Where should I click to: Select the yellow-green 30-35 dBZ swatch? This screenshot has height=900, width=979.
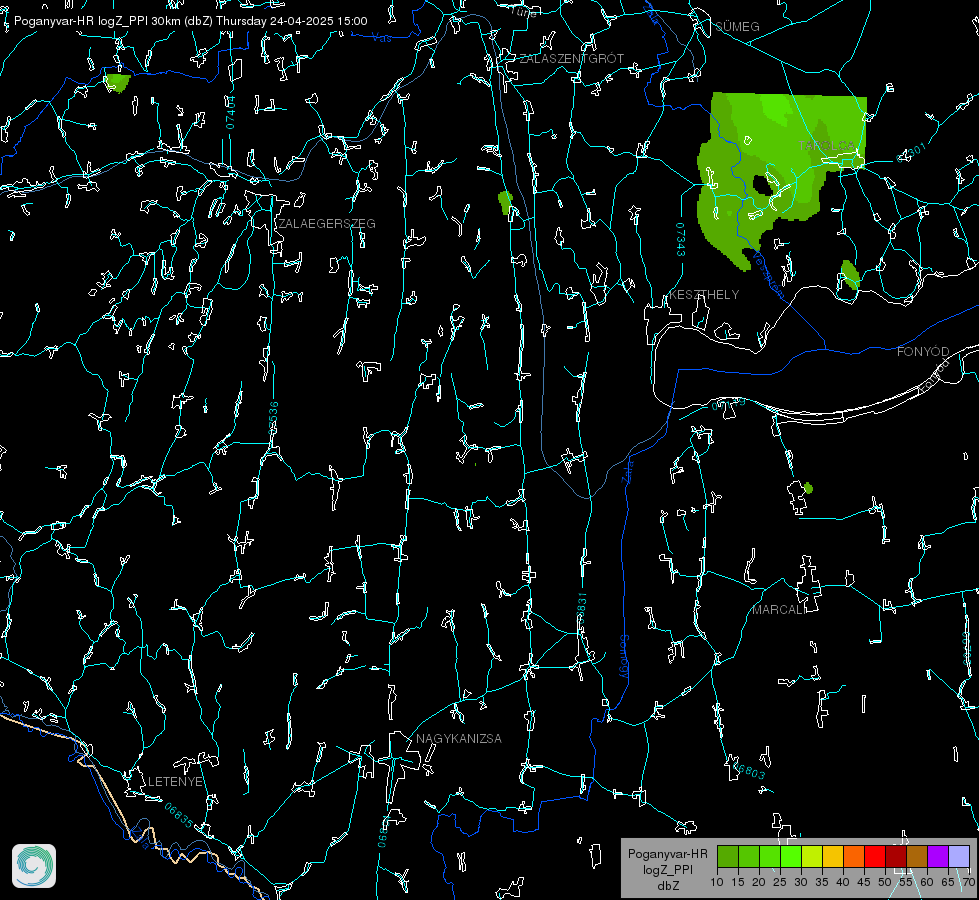pos(812,856)
